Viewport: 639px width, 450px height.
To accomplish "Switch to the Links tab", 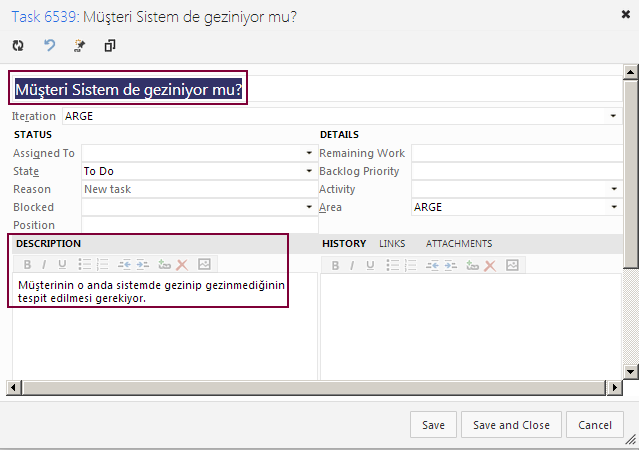I will 392,243.
